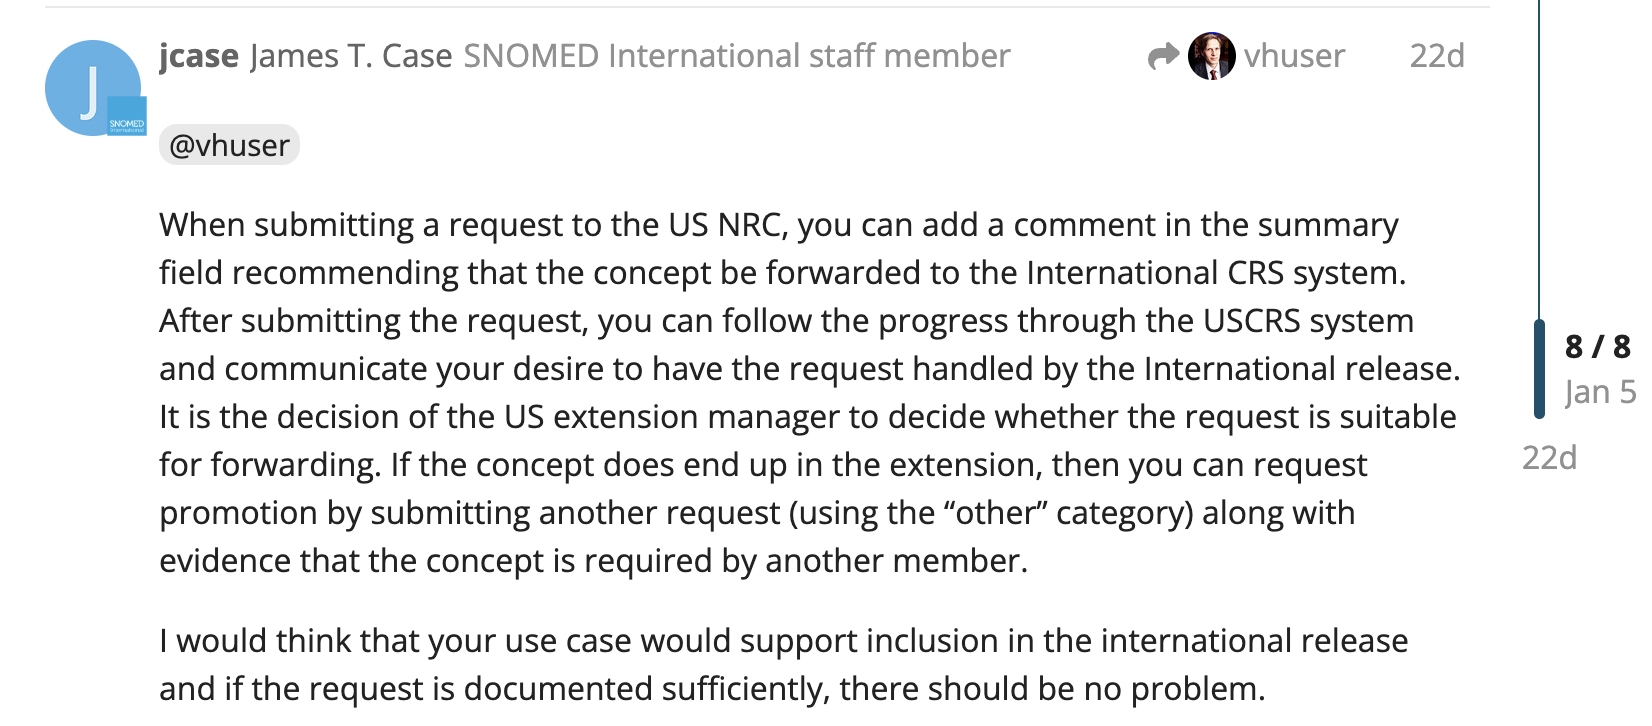Expand the reply-to vhuser label
This screenshot has width=1652, height=726.
[1294, 56]
